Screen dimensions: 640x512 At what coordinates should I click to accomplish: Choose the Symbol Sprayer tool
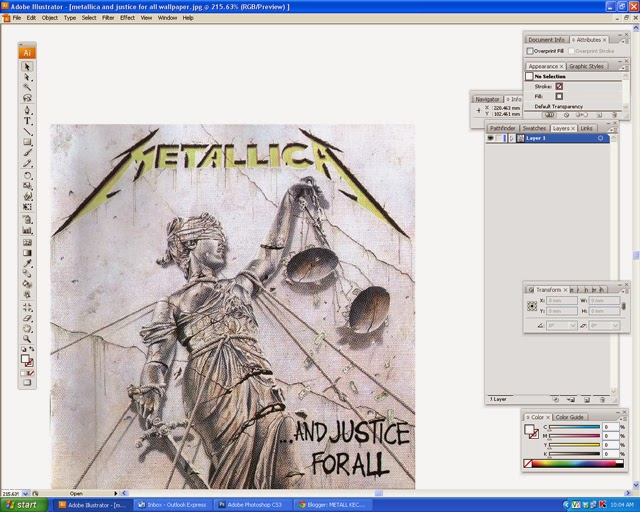click(27, 220)
